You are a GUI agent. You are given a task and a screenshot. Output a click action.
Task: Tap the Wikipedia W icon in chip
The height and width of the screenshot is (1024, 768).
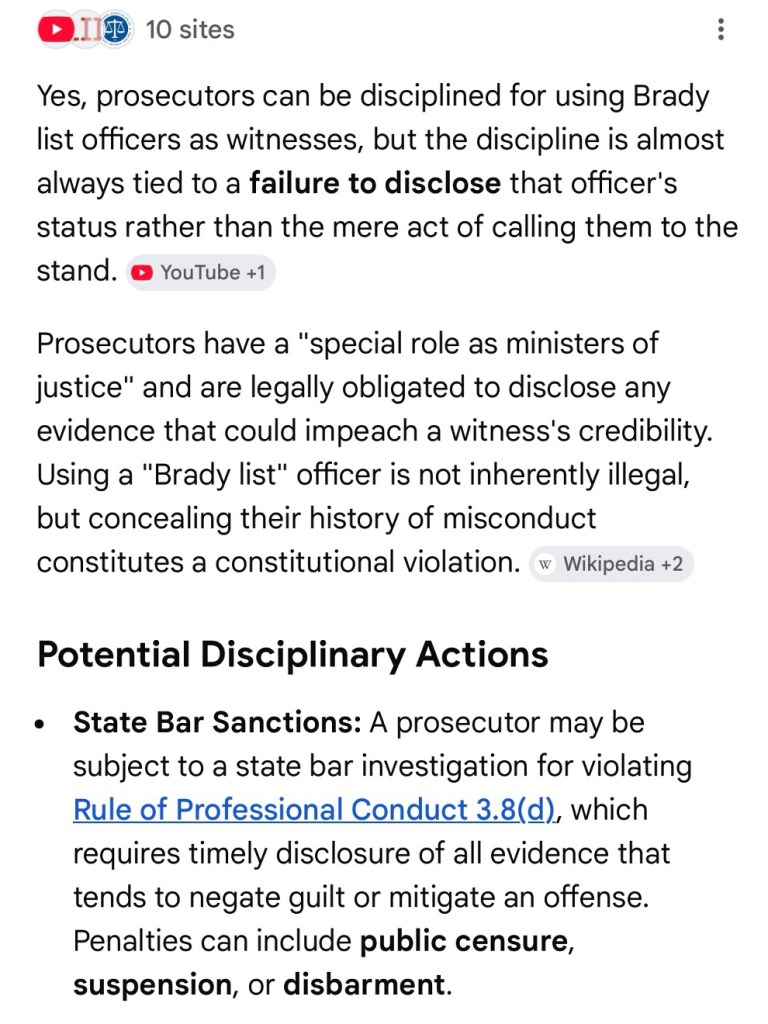click(546, 564)
